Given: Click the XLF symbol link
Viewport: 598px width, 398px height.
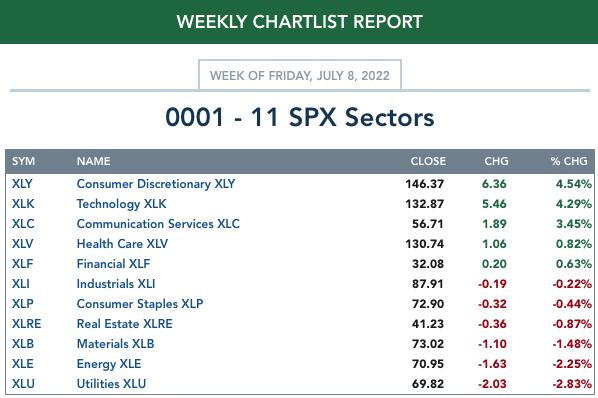Looking at the screenshot, I should click(x=22, y=264).
